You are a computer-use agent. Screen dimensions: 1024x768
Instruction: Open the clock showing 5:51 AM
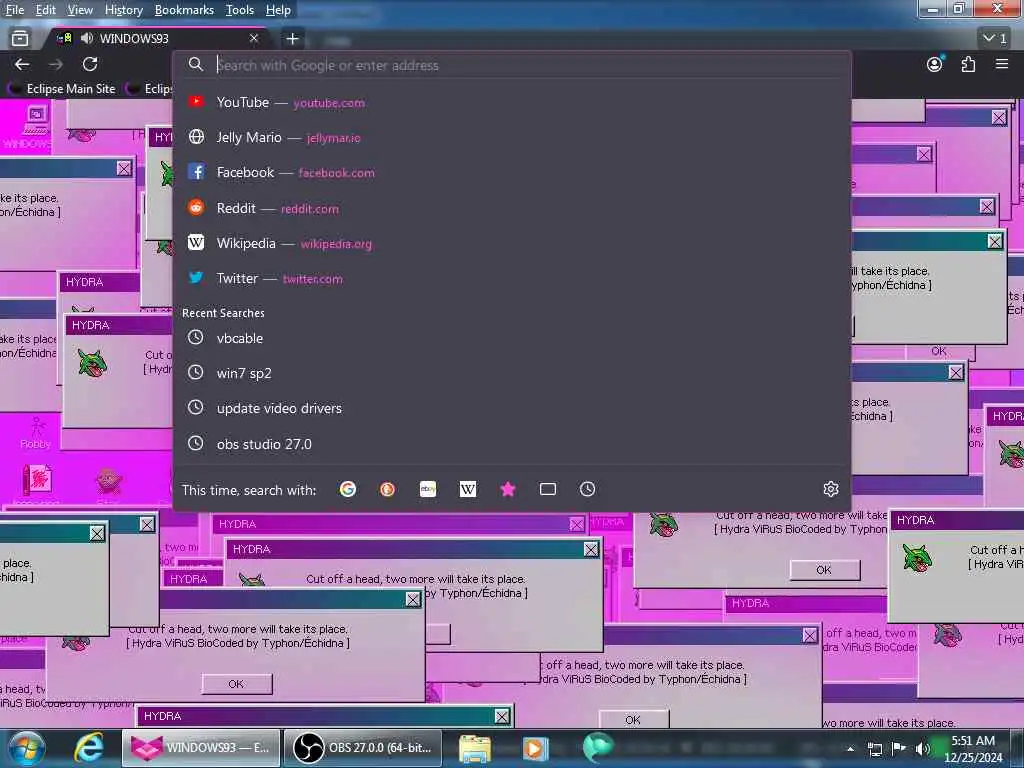pos(973,749)
